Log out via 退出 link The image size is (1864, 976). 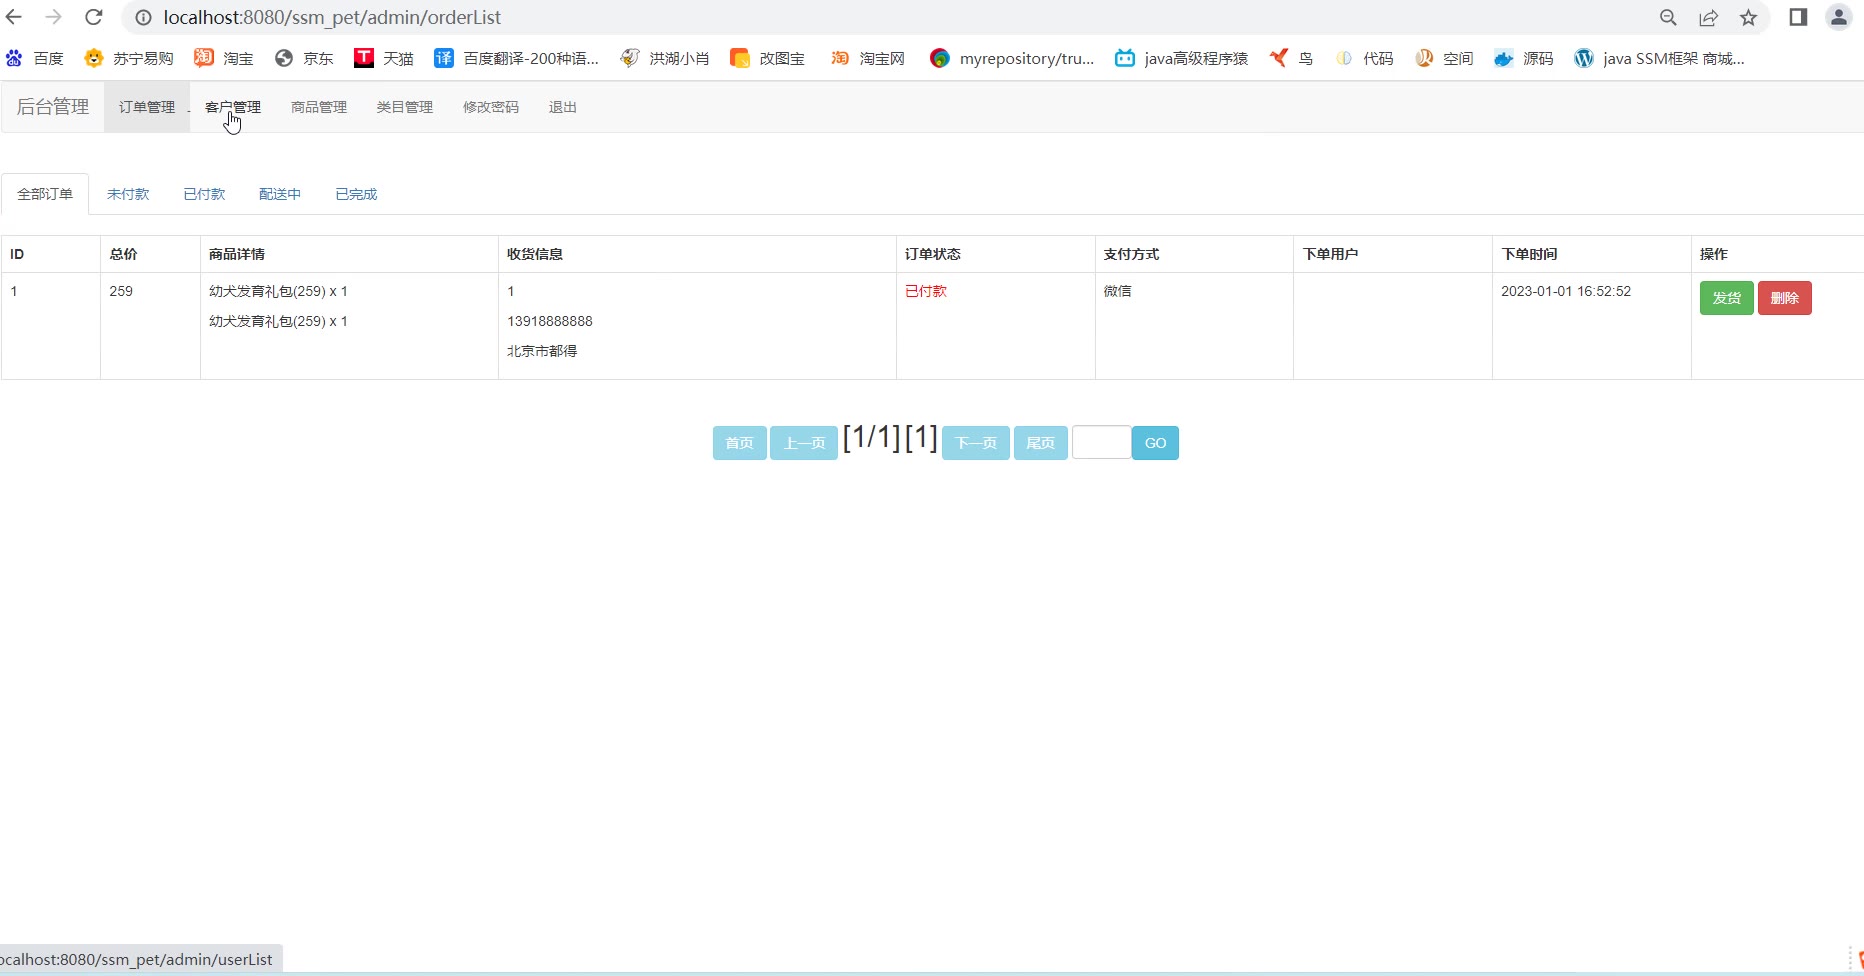(563, 107)
